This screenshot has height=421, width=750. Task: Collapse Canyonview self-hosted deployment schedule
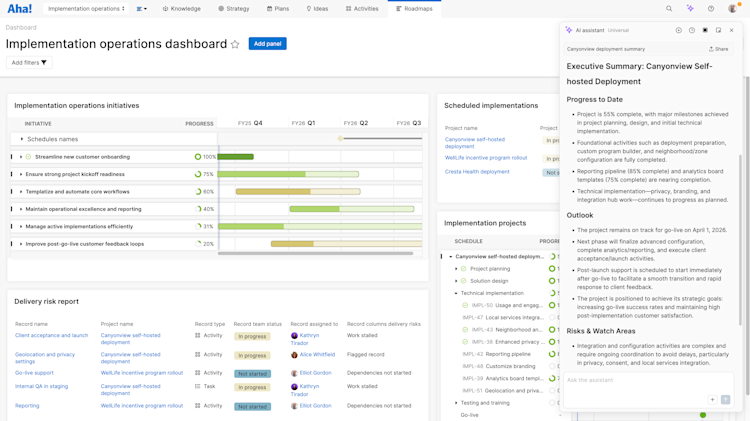click(x=451, y=257)
